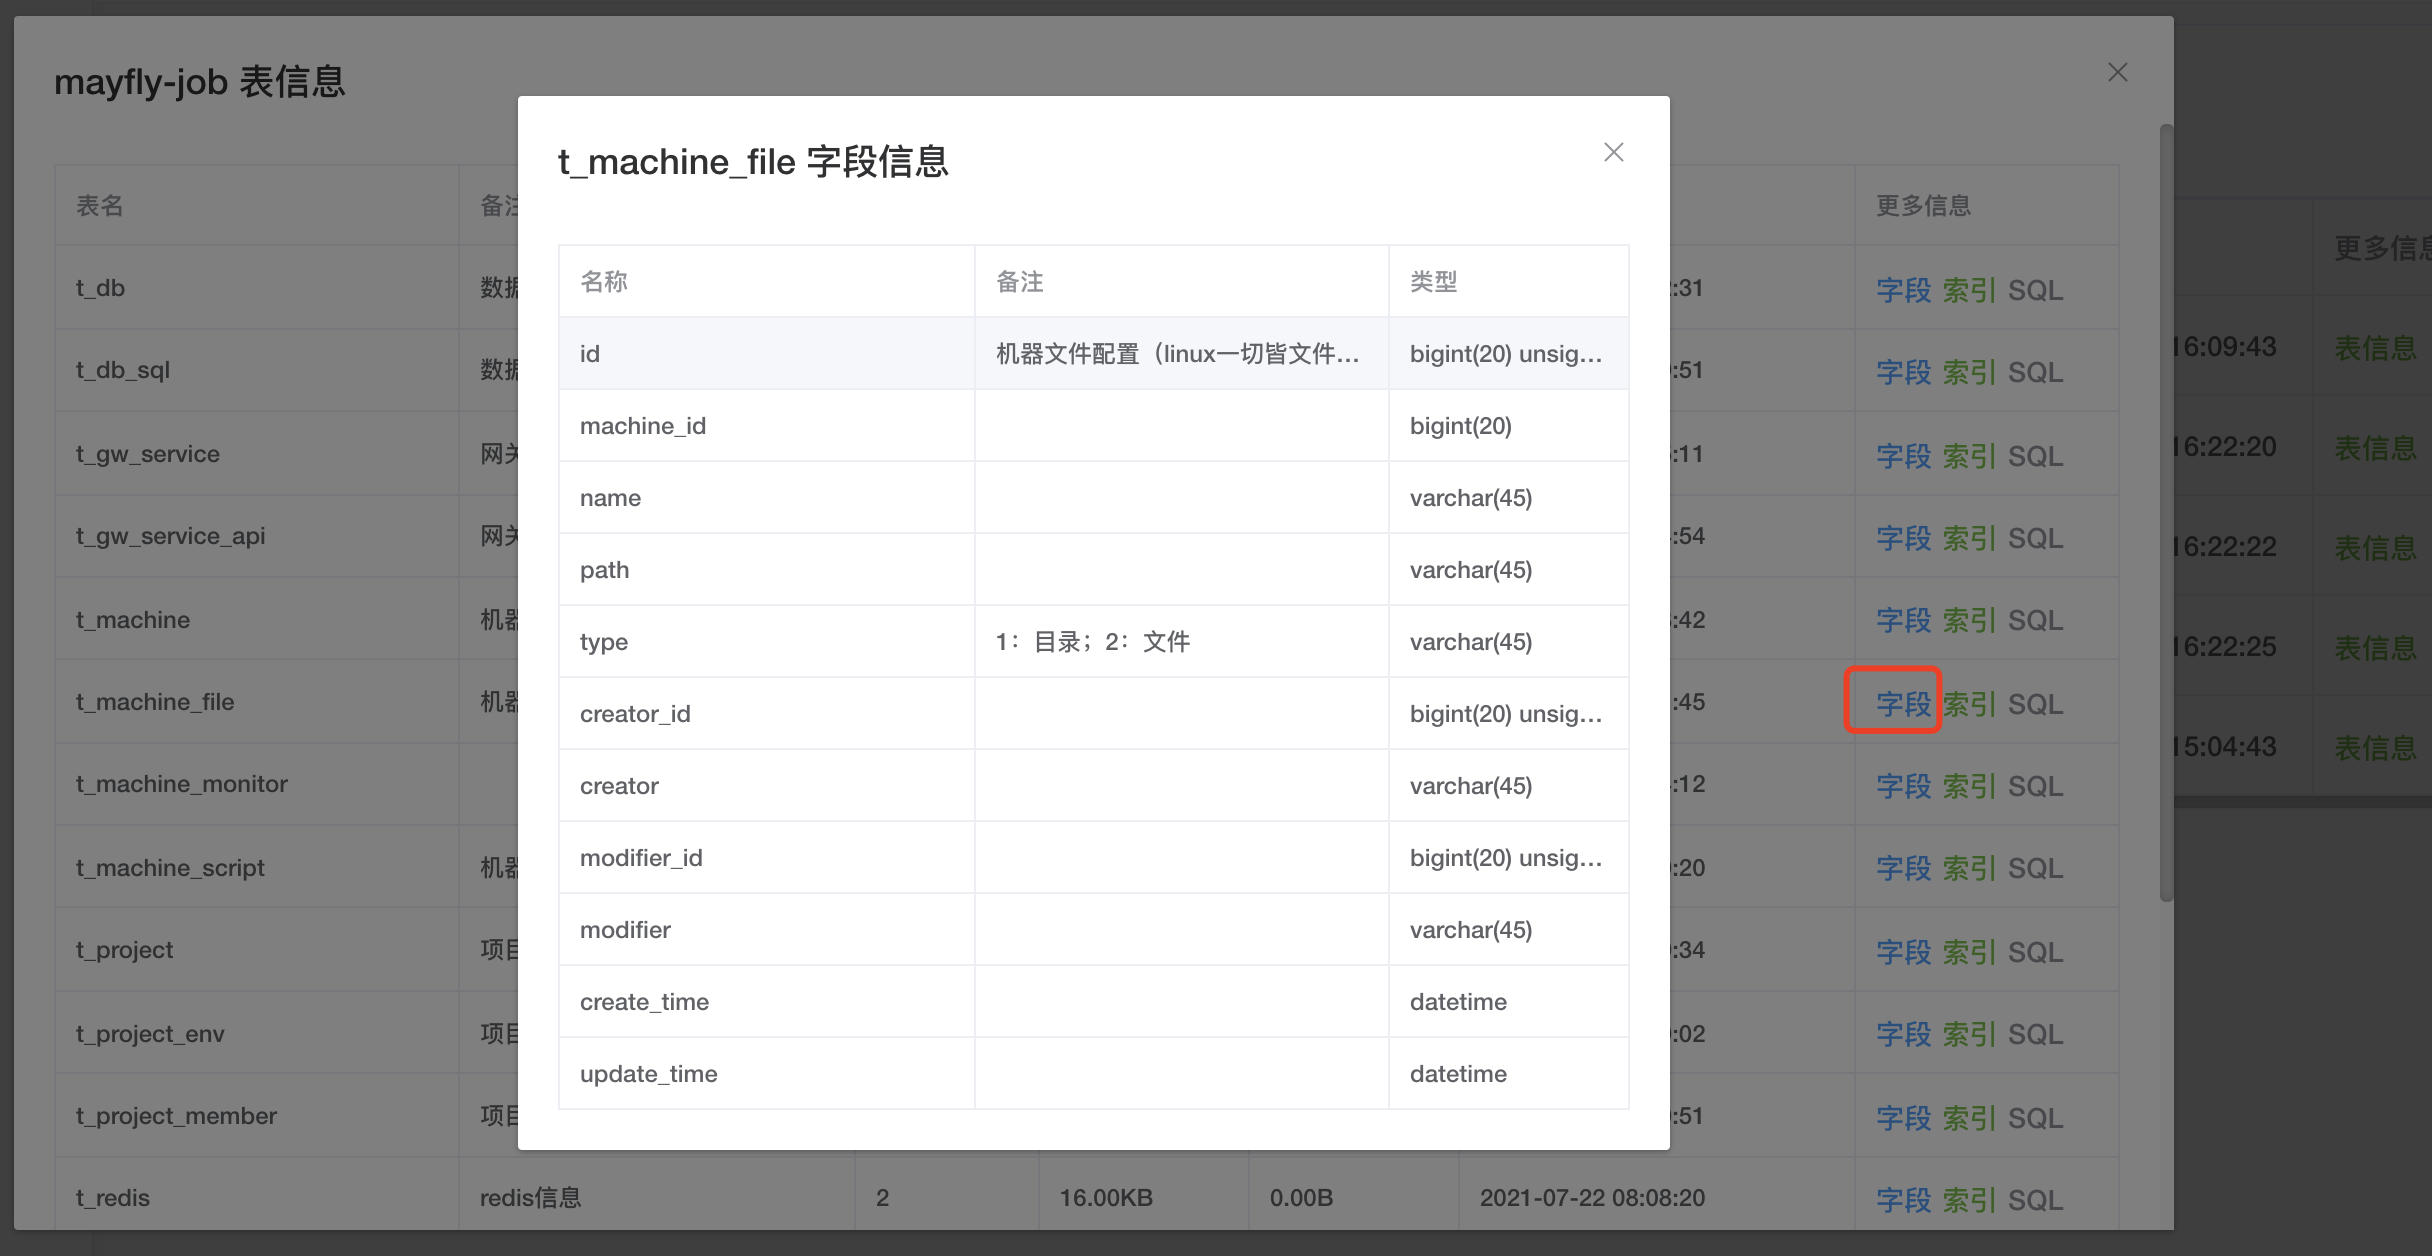Viewport: 2432px width, 1256px height.
Task: Open 索引 link for t_gw_service row
Action: click(1969, 456)
